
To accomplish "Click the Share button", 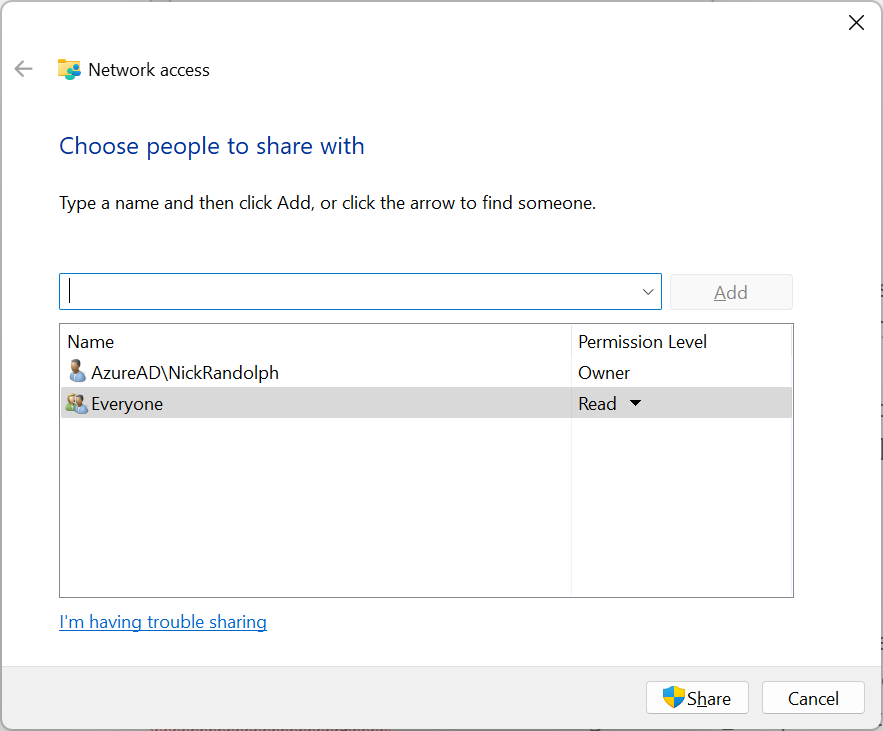I will pyautogui.click(x=697, y=698).
